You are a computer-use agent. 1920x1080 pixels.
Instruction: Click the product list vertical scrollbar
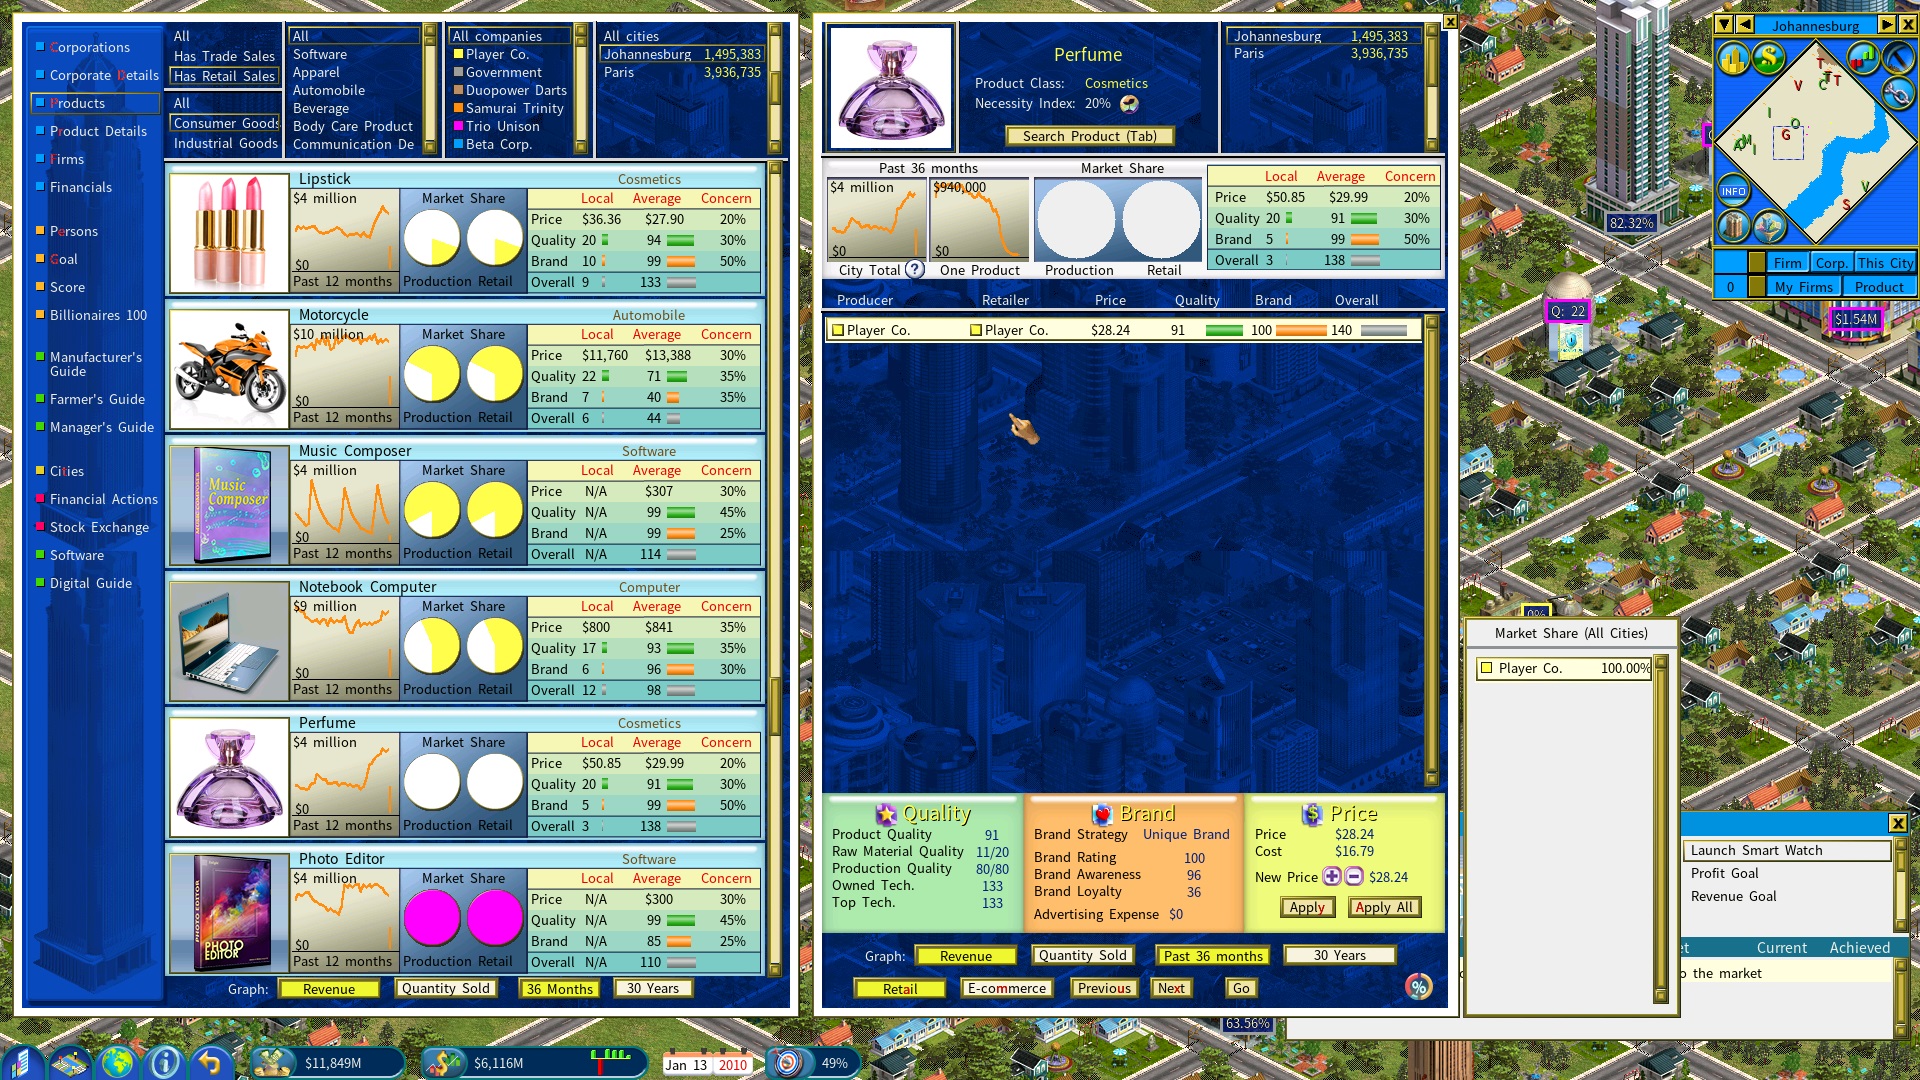coord(775,568)
